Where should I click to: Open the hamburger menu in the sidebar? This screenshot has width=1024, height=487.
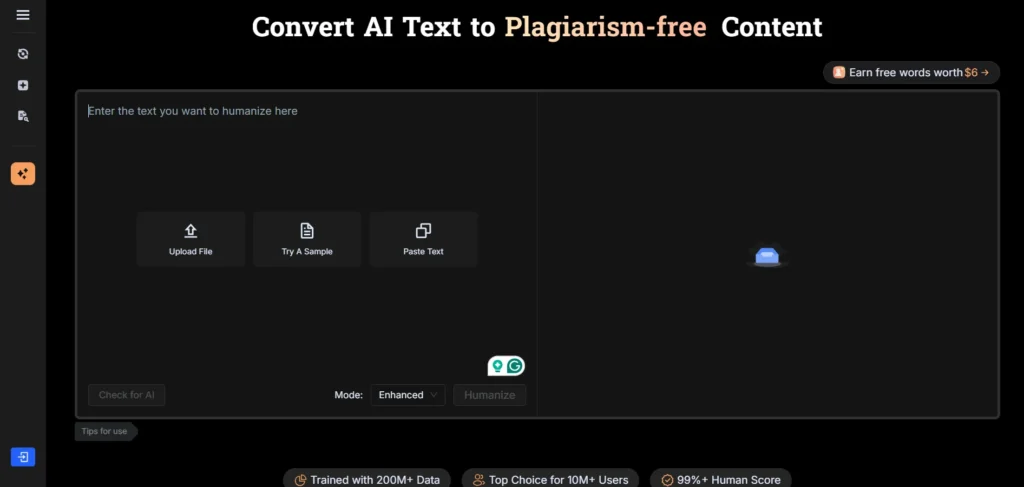click(x=23, y=15)
